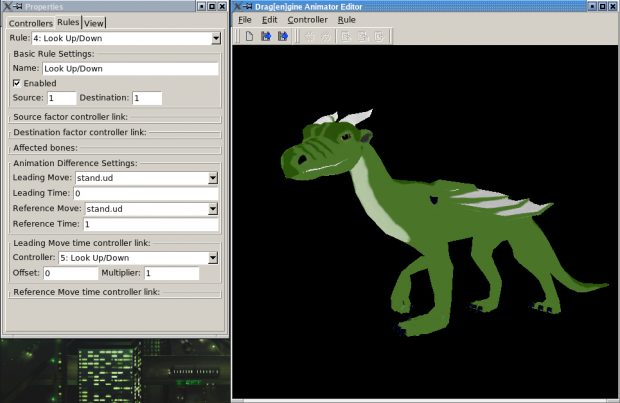
Task: Open the Rule menu
Action: [347, 20]
